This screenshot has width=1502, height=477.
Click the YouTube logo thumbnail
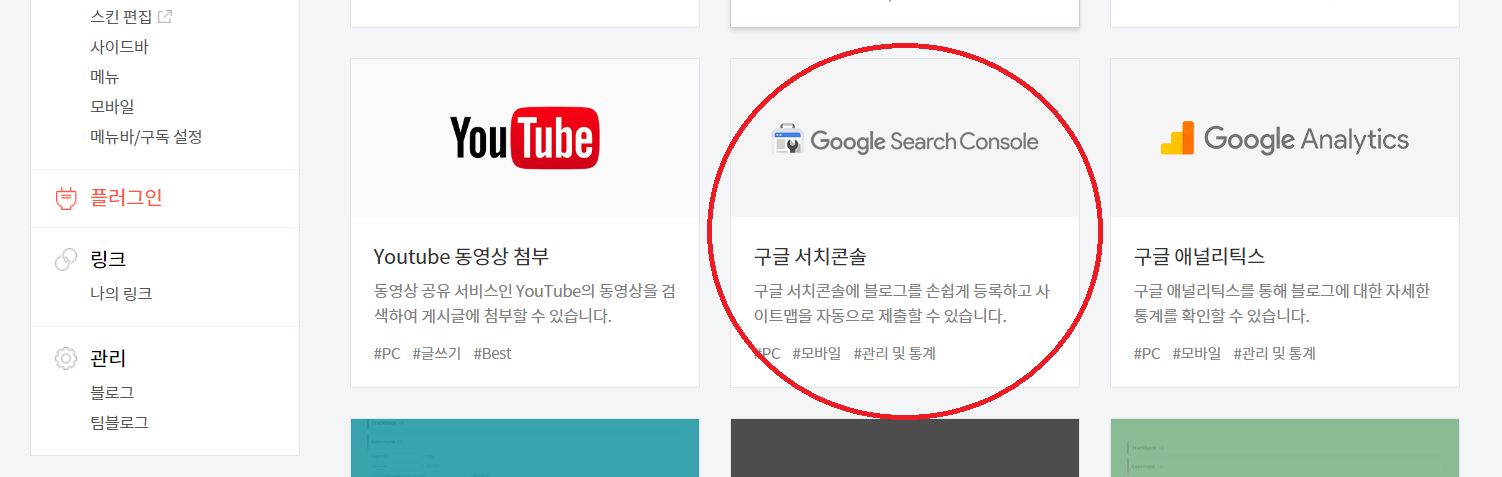(524, 138)
